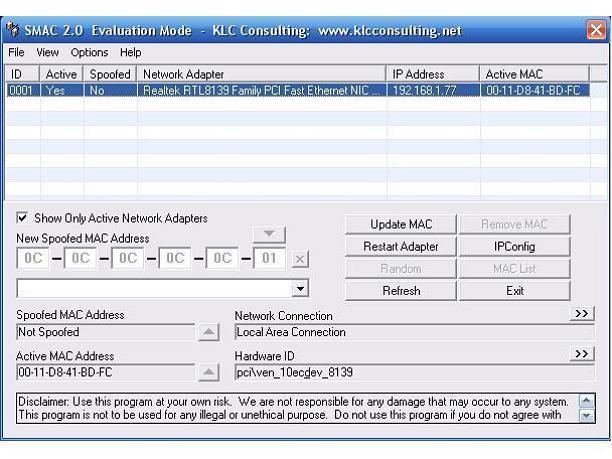
Task: Exit the program via Exit button
Action: (x=514, y=291)
